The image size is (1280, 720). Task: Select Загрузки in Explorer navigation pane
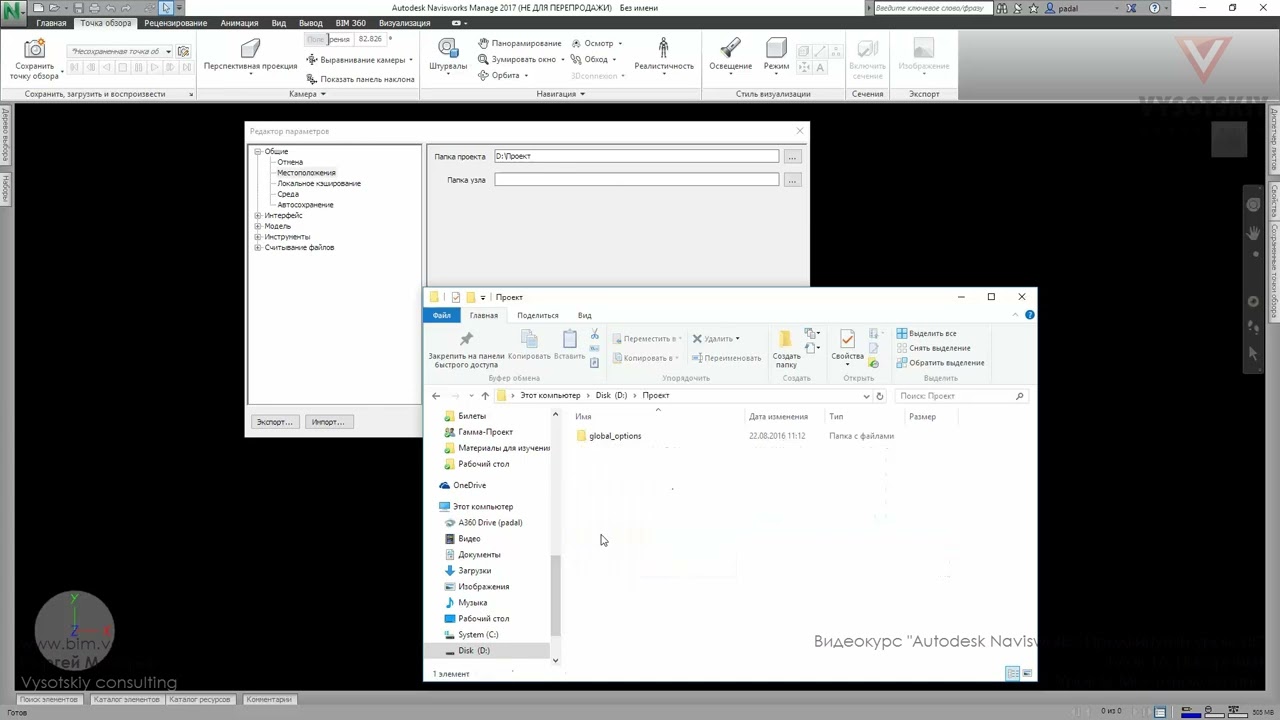[x=474, y=571]
